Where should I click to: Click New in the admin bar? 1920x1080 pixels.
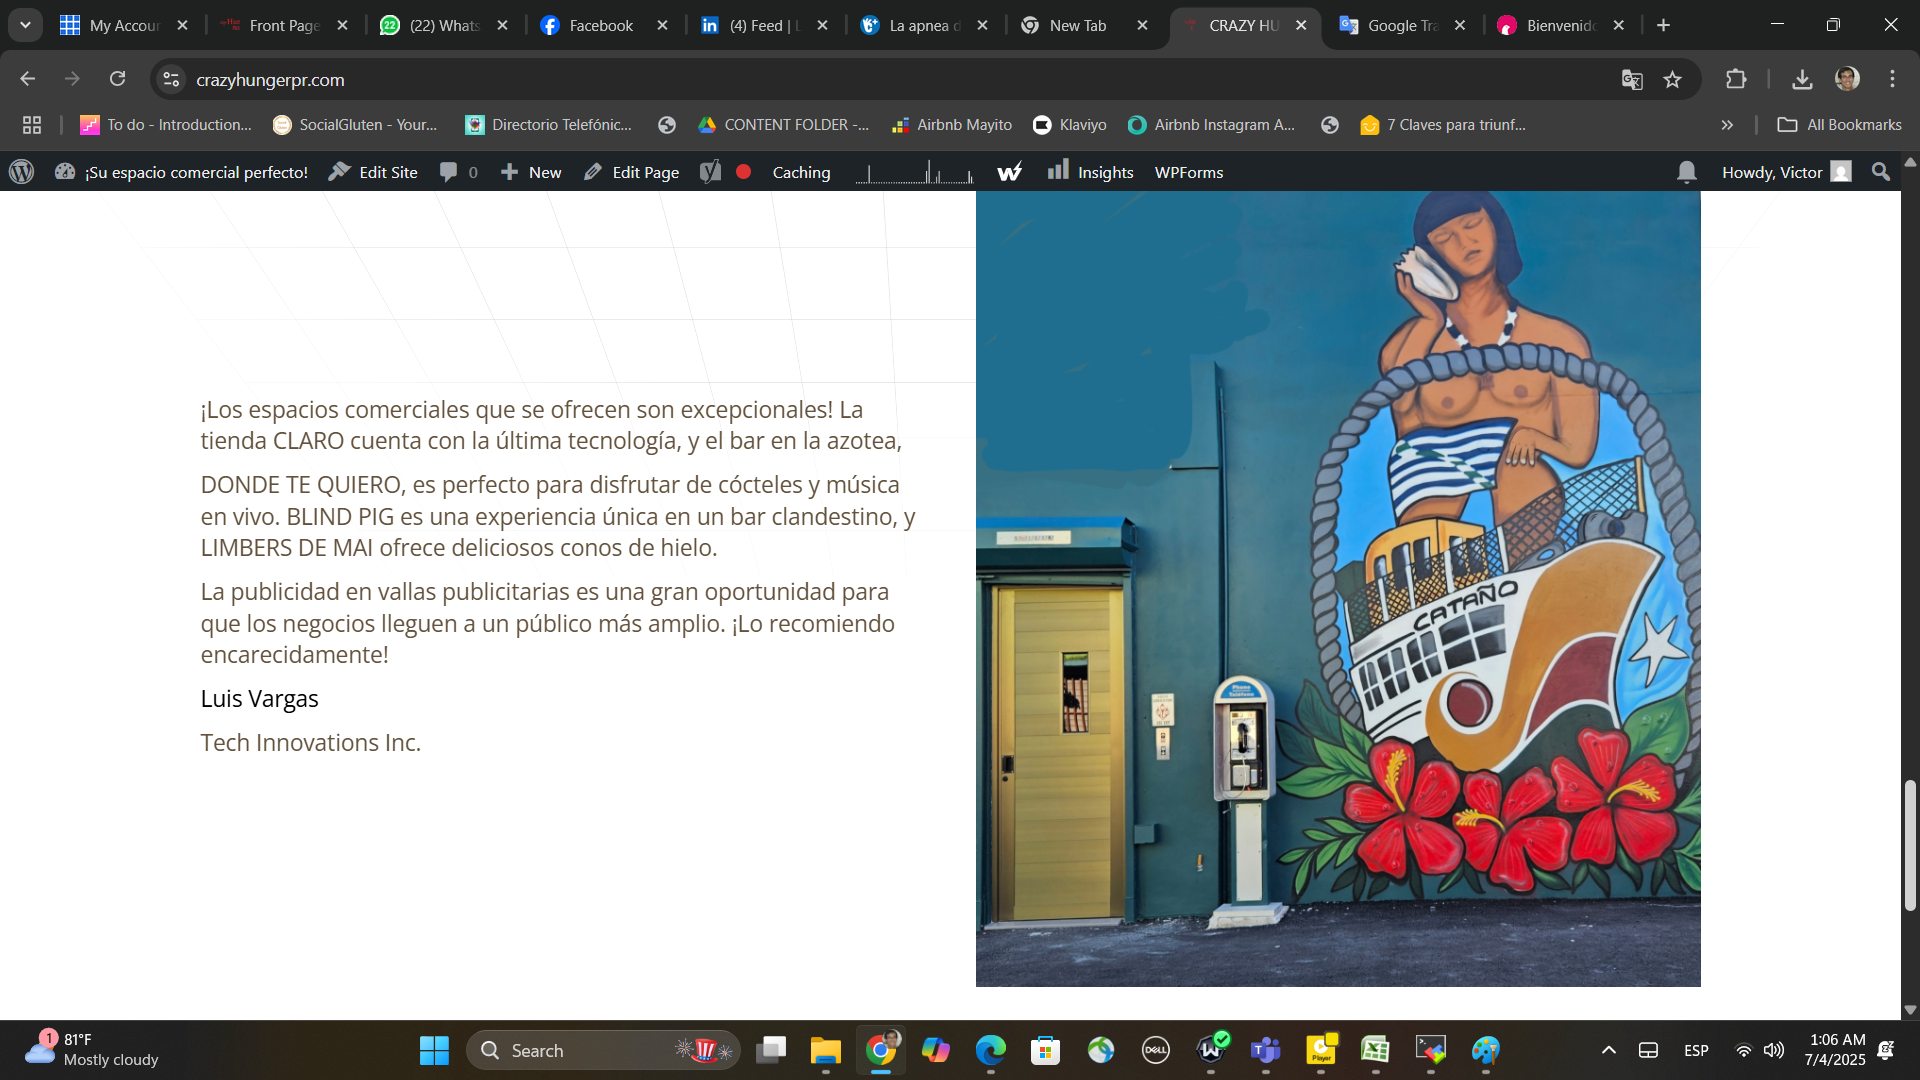click(531, 172)
